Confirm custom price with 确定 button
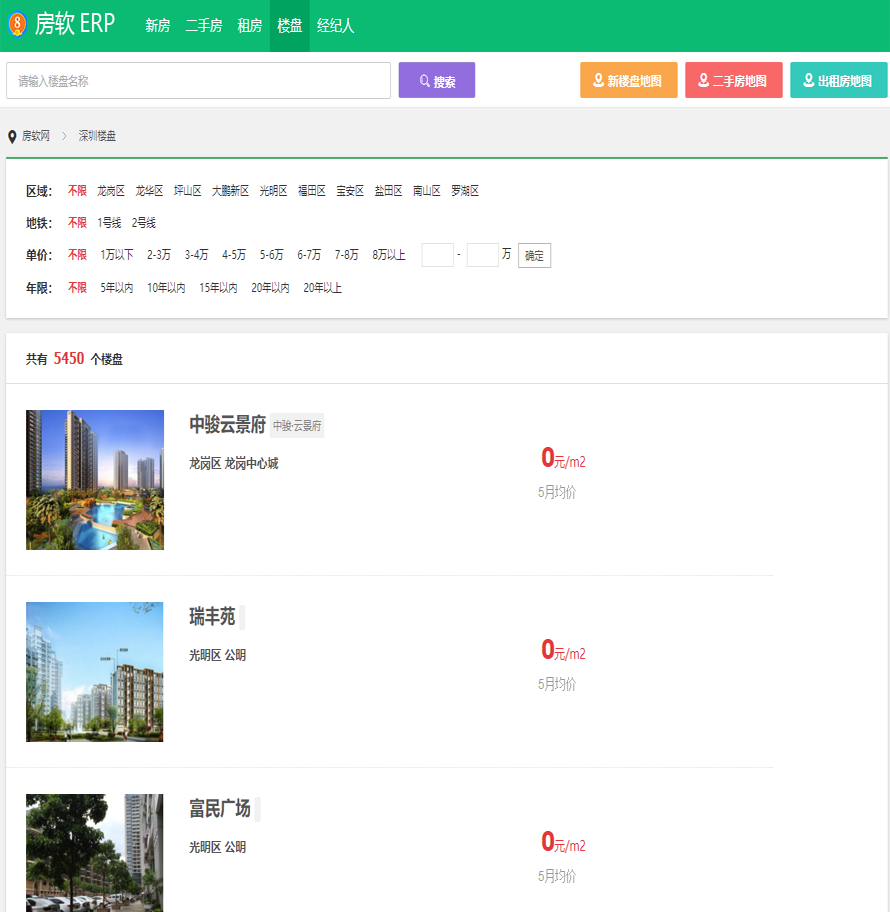890x912 pixels. [535, 255]
